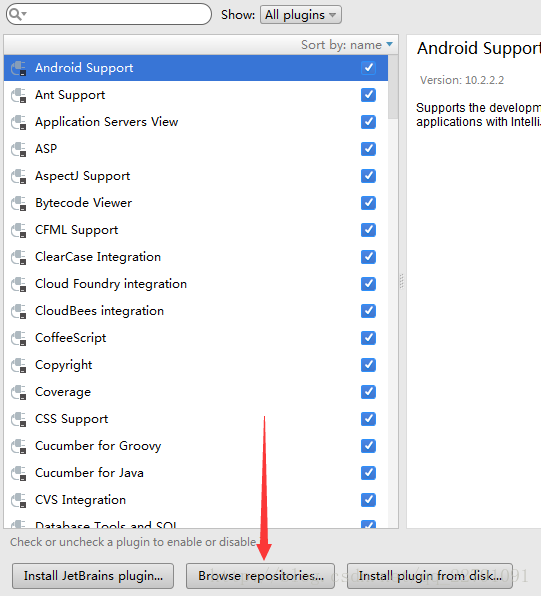This screenshot has width=541, height=596.
Task: Disable CSS Support checkbox
Action: click(368, 419)
